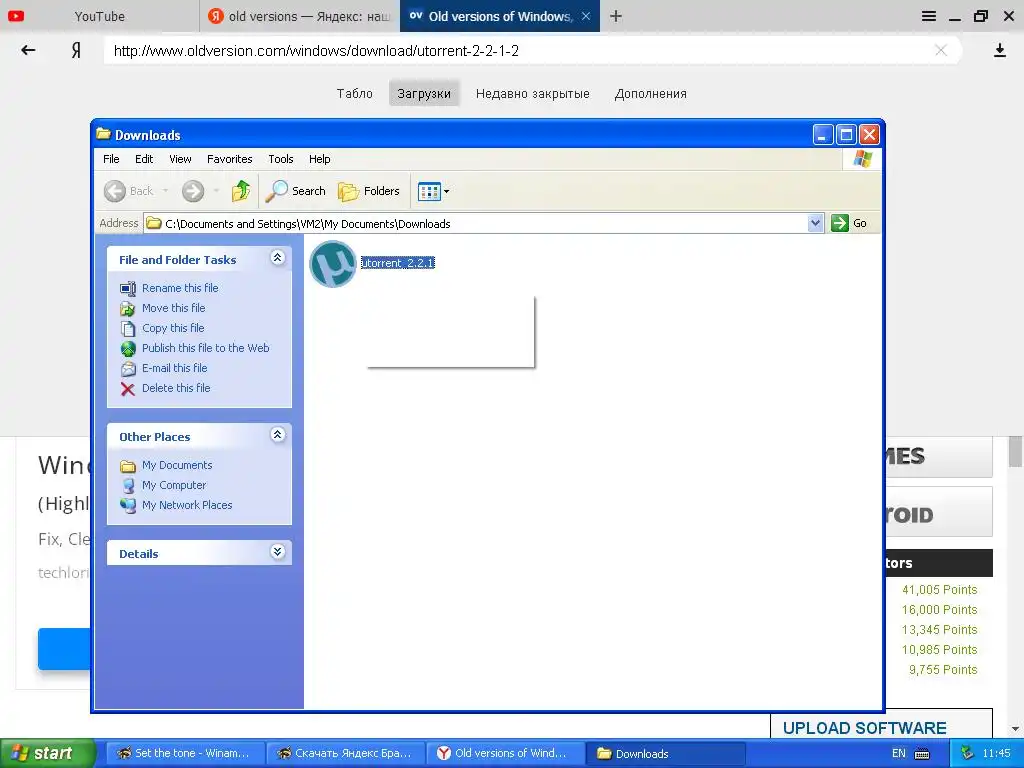
Task: Open the View menu
Action: pyautogui.click(x=180, y=159)
